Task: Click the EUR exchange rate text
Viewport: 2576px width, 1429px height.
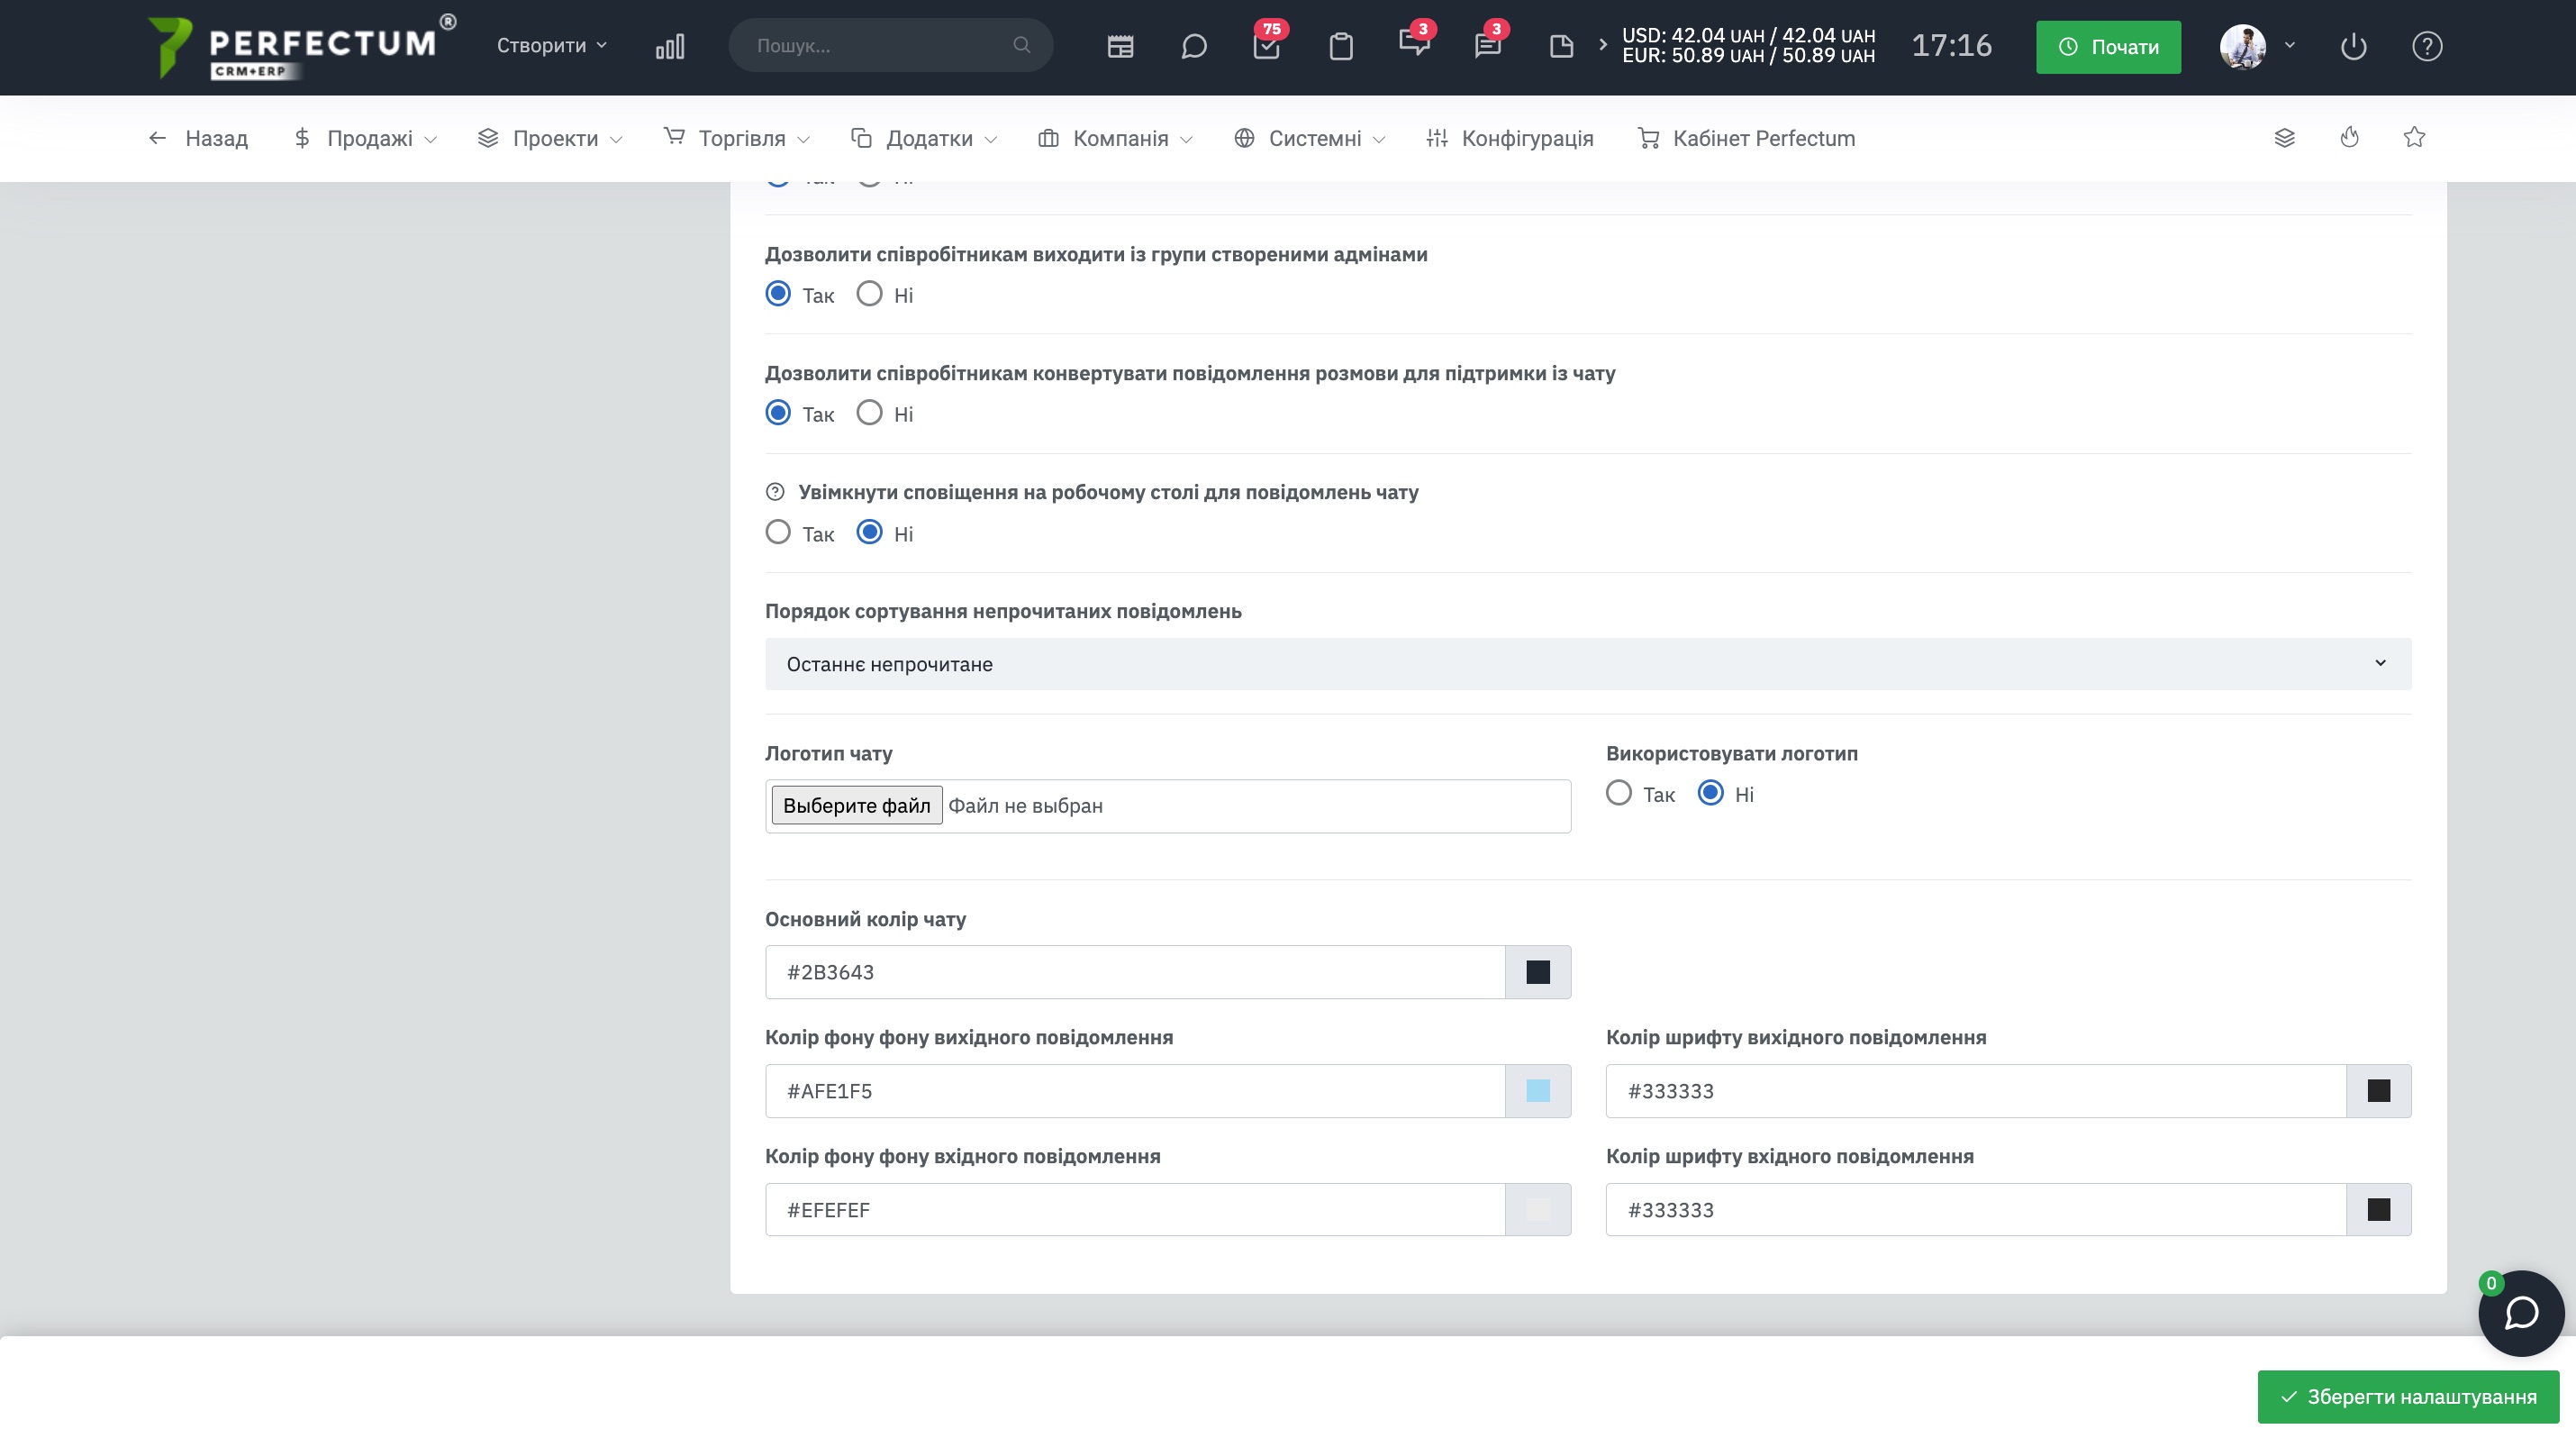Action: (x=1748, y=56)
